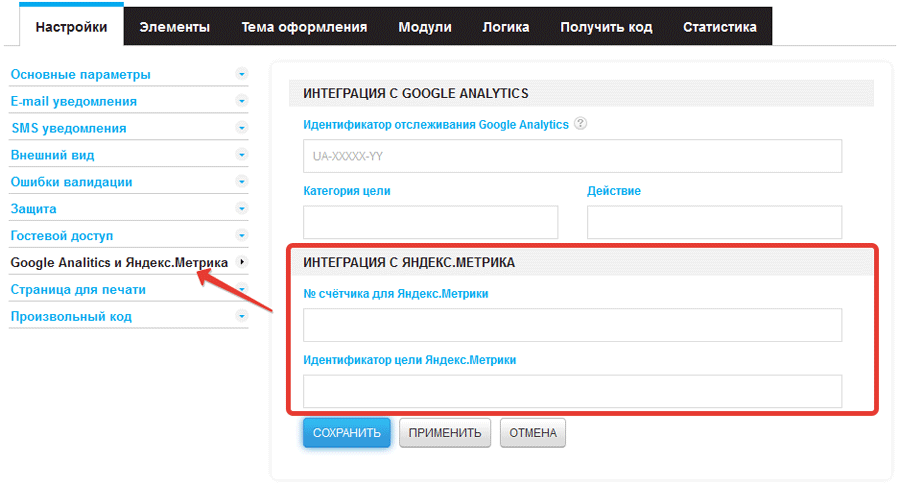The image size is (900, 486).
Task: Click arrow icon beside Внешний вид
Action: (241, 155)
